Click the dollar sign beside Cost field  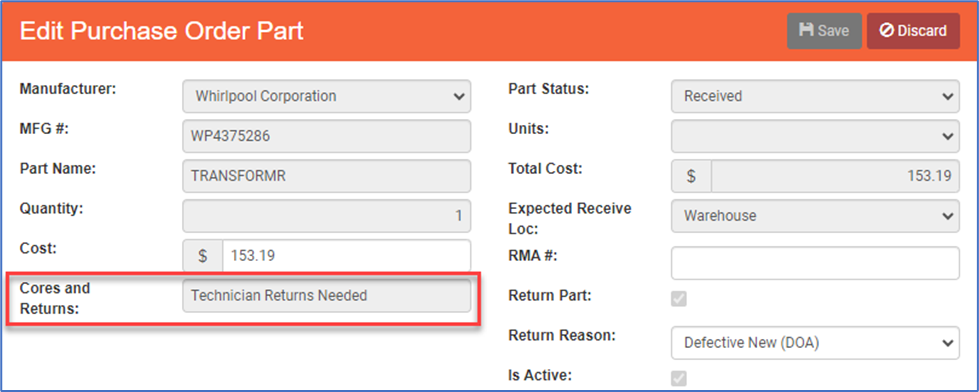click(x=202, y=255)
